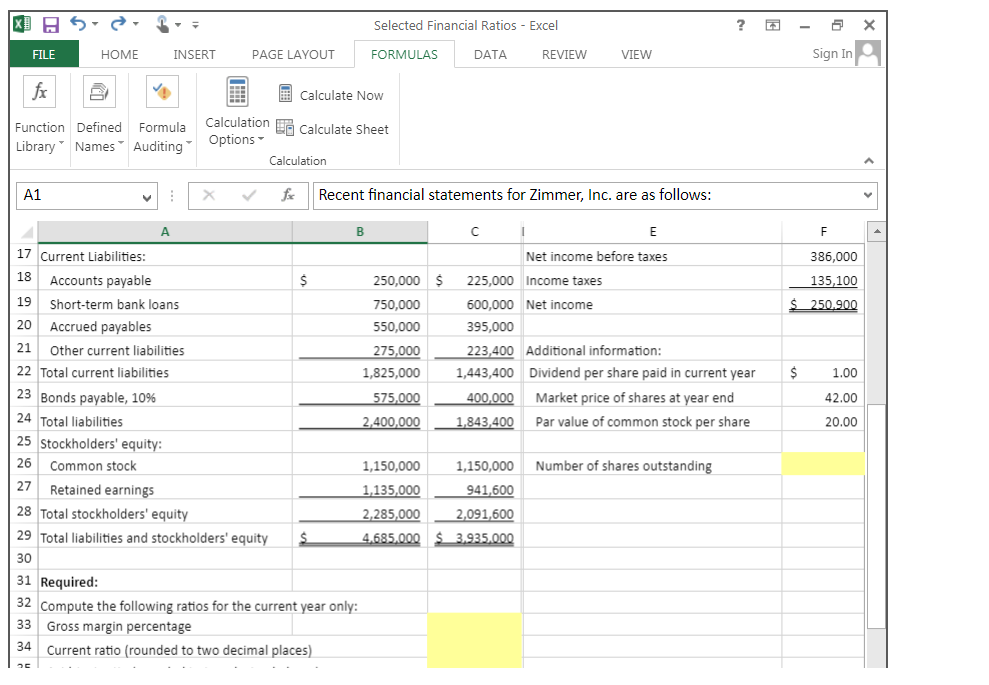Open the Defined Names group
This screenshot has width=989, height=685.
99,114
